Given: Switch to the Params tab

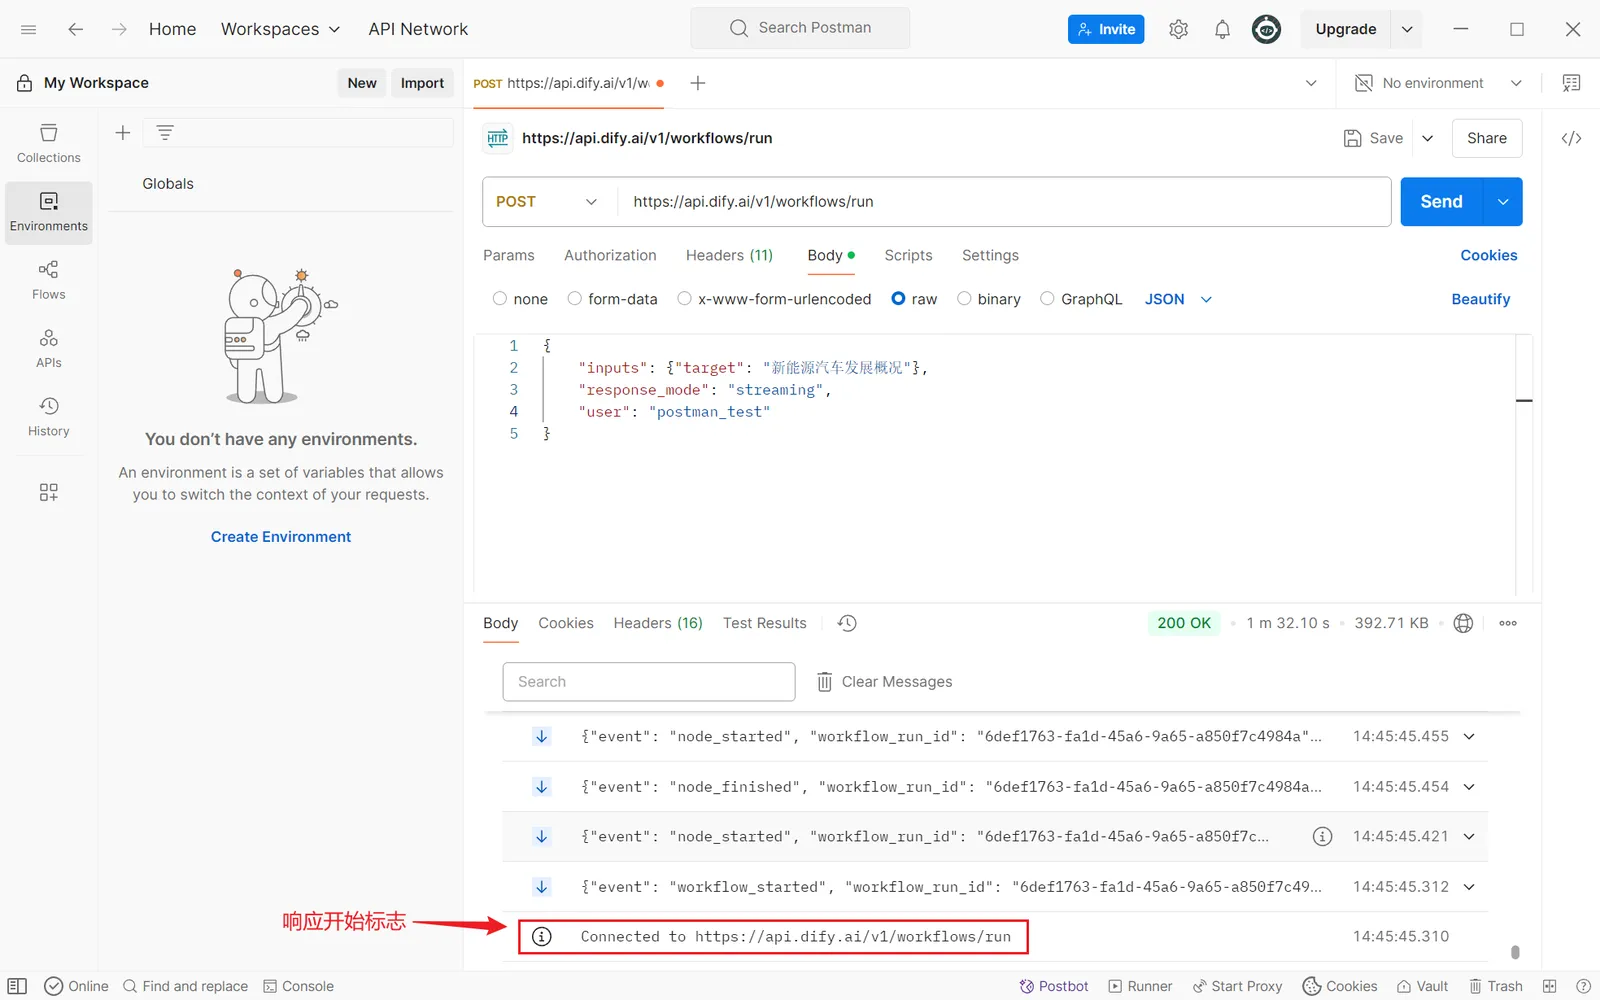Looking at the screenshot, I should [509, 255].
